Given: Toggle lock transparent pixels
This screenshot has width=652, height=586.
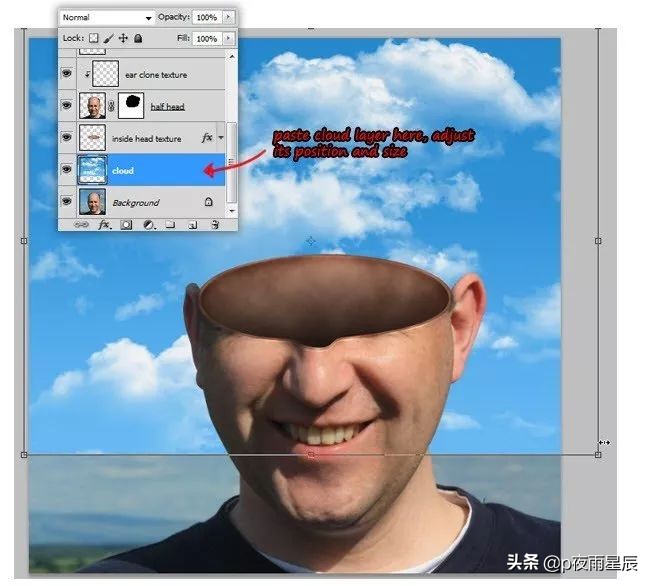Looking at the screenshot, I should coord(94,38).
